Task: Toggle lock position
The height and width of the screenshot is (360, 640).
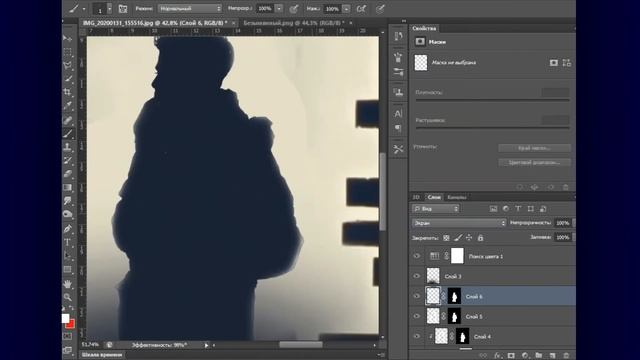Action: (469, 238)
